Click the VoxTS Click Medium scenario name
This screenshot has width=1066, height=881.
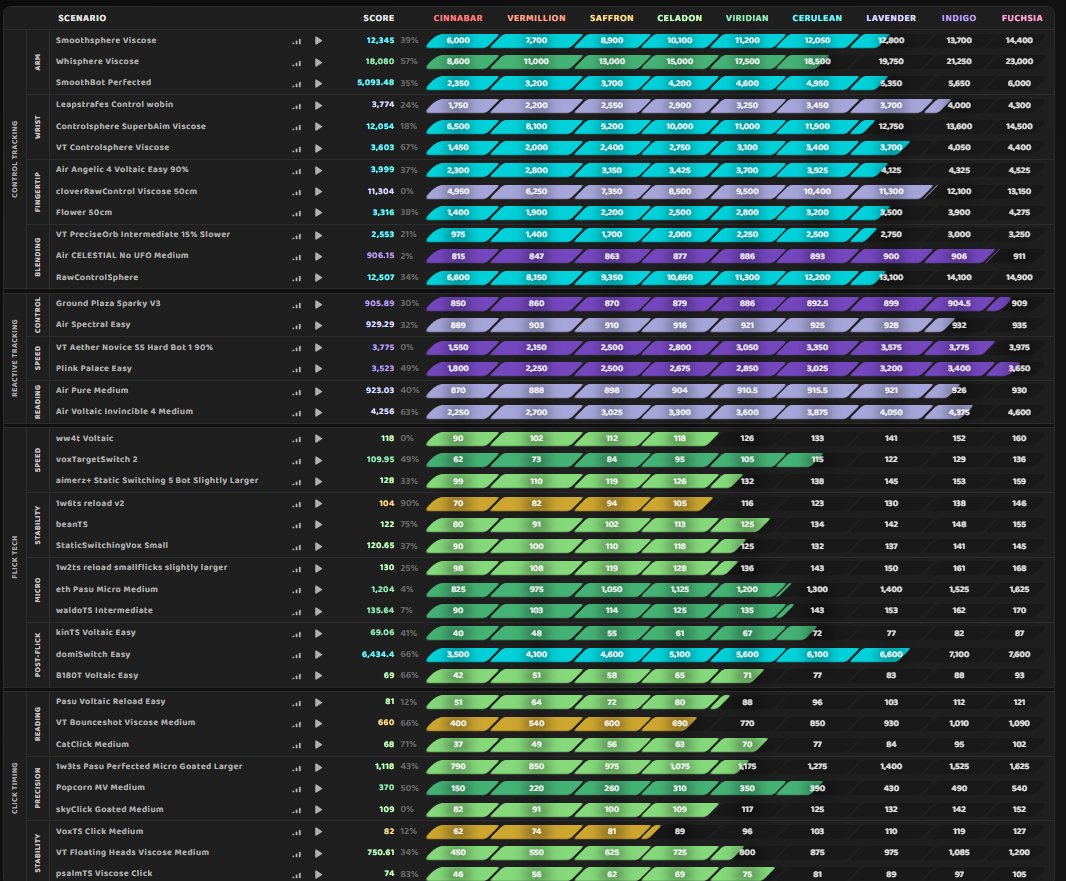click(x=99, y=831)
